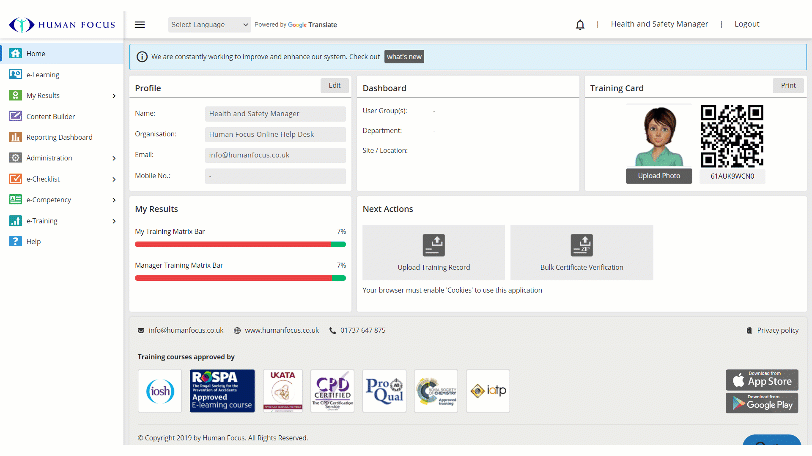Click the e-Learning sidebar icon
This screenshot has width=812, height=456.
point(15,74)
